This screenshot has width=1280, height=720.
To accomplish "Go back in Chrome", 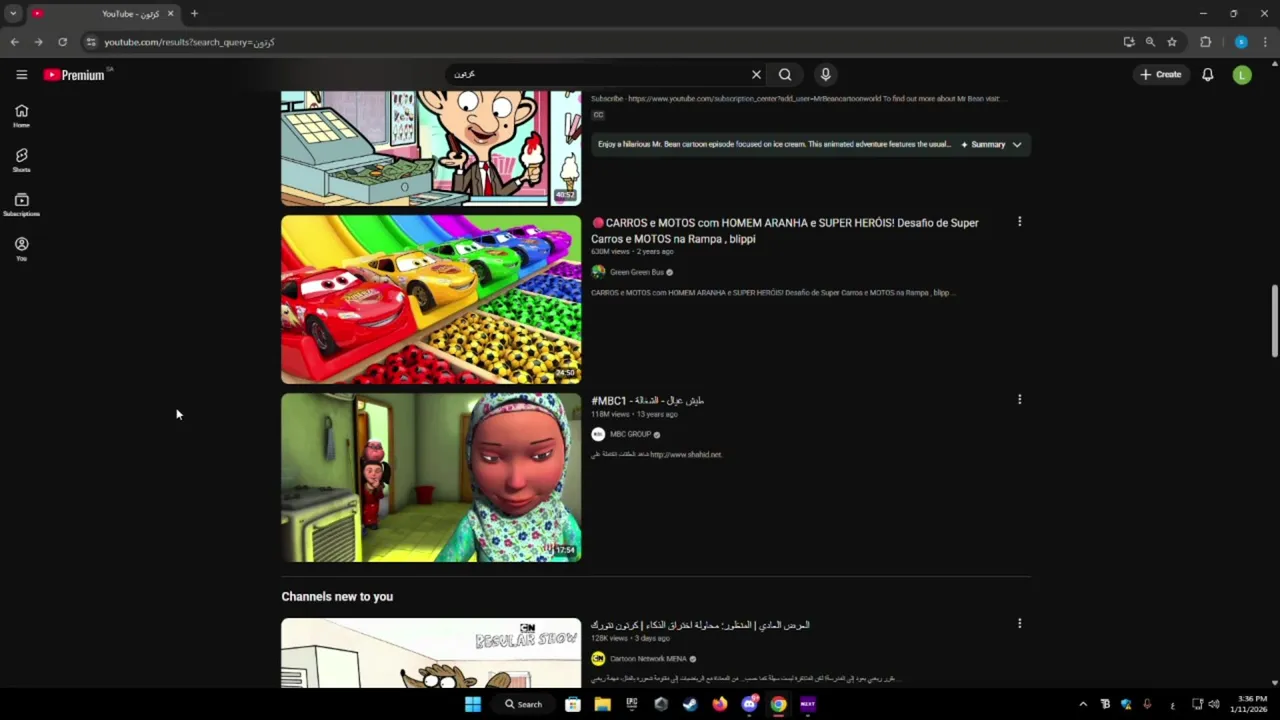I will (14, 42).
